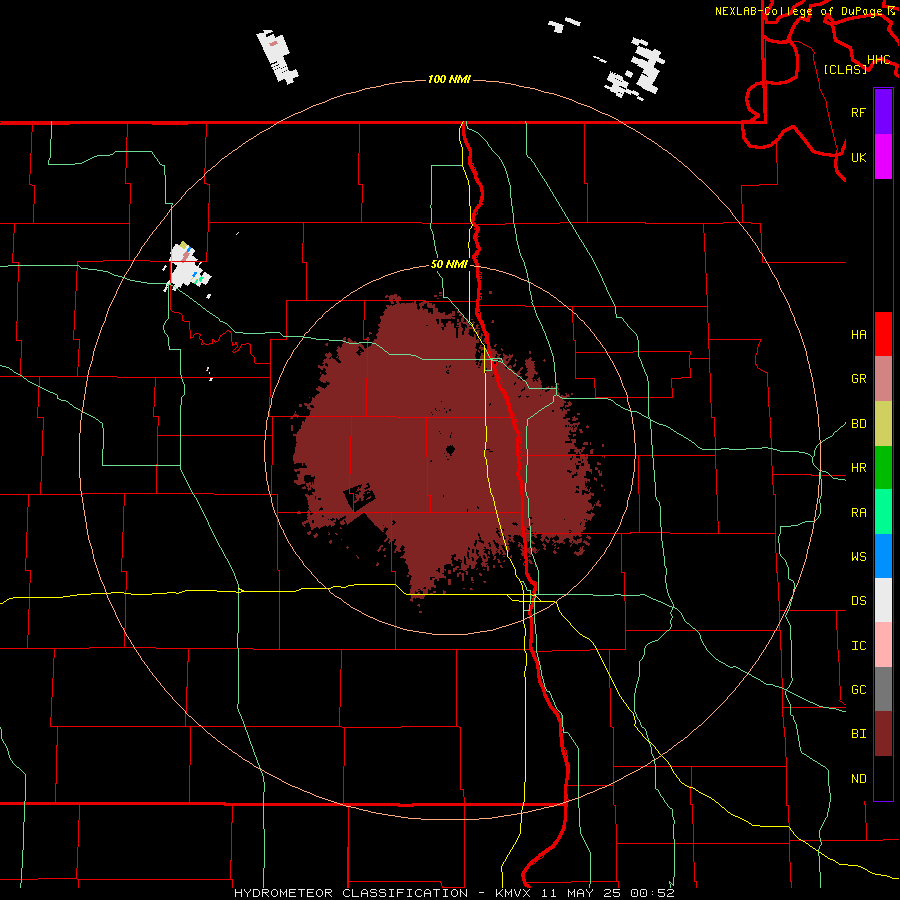This screenshot has width=900, height=900.
Task: Click the 50 NMI range ring label
Action: (449, 264)
